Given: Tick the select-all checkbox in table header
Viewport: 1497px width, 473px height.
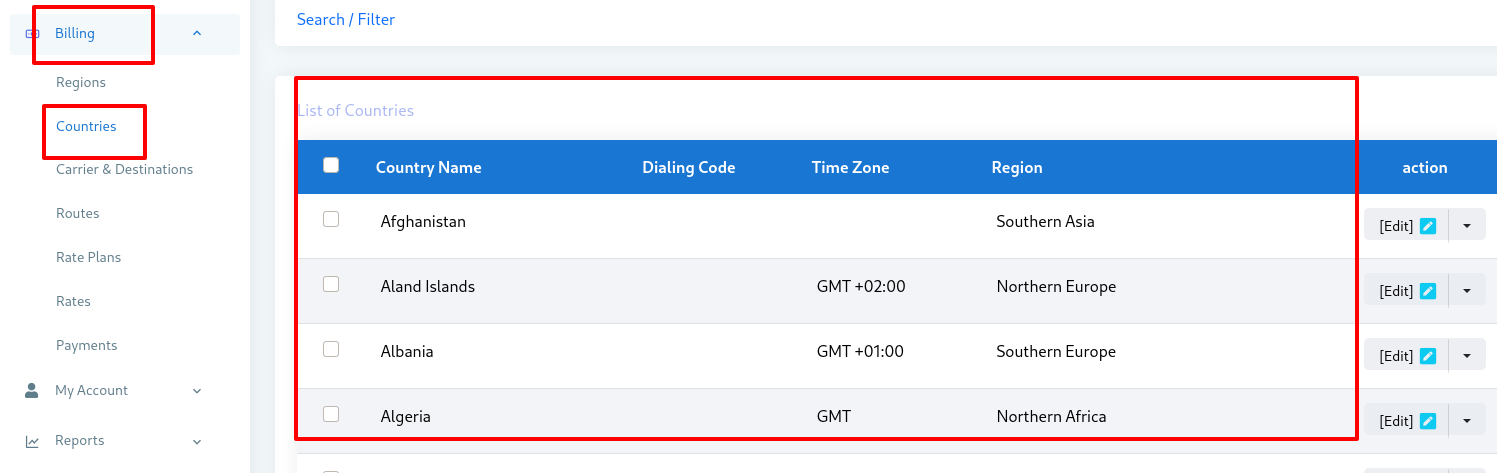Looking at the screenshot, I should (x=331, y=166).
